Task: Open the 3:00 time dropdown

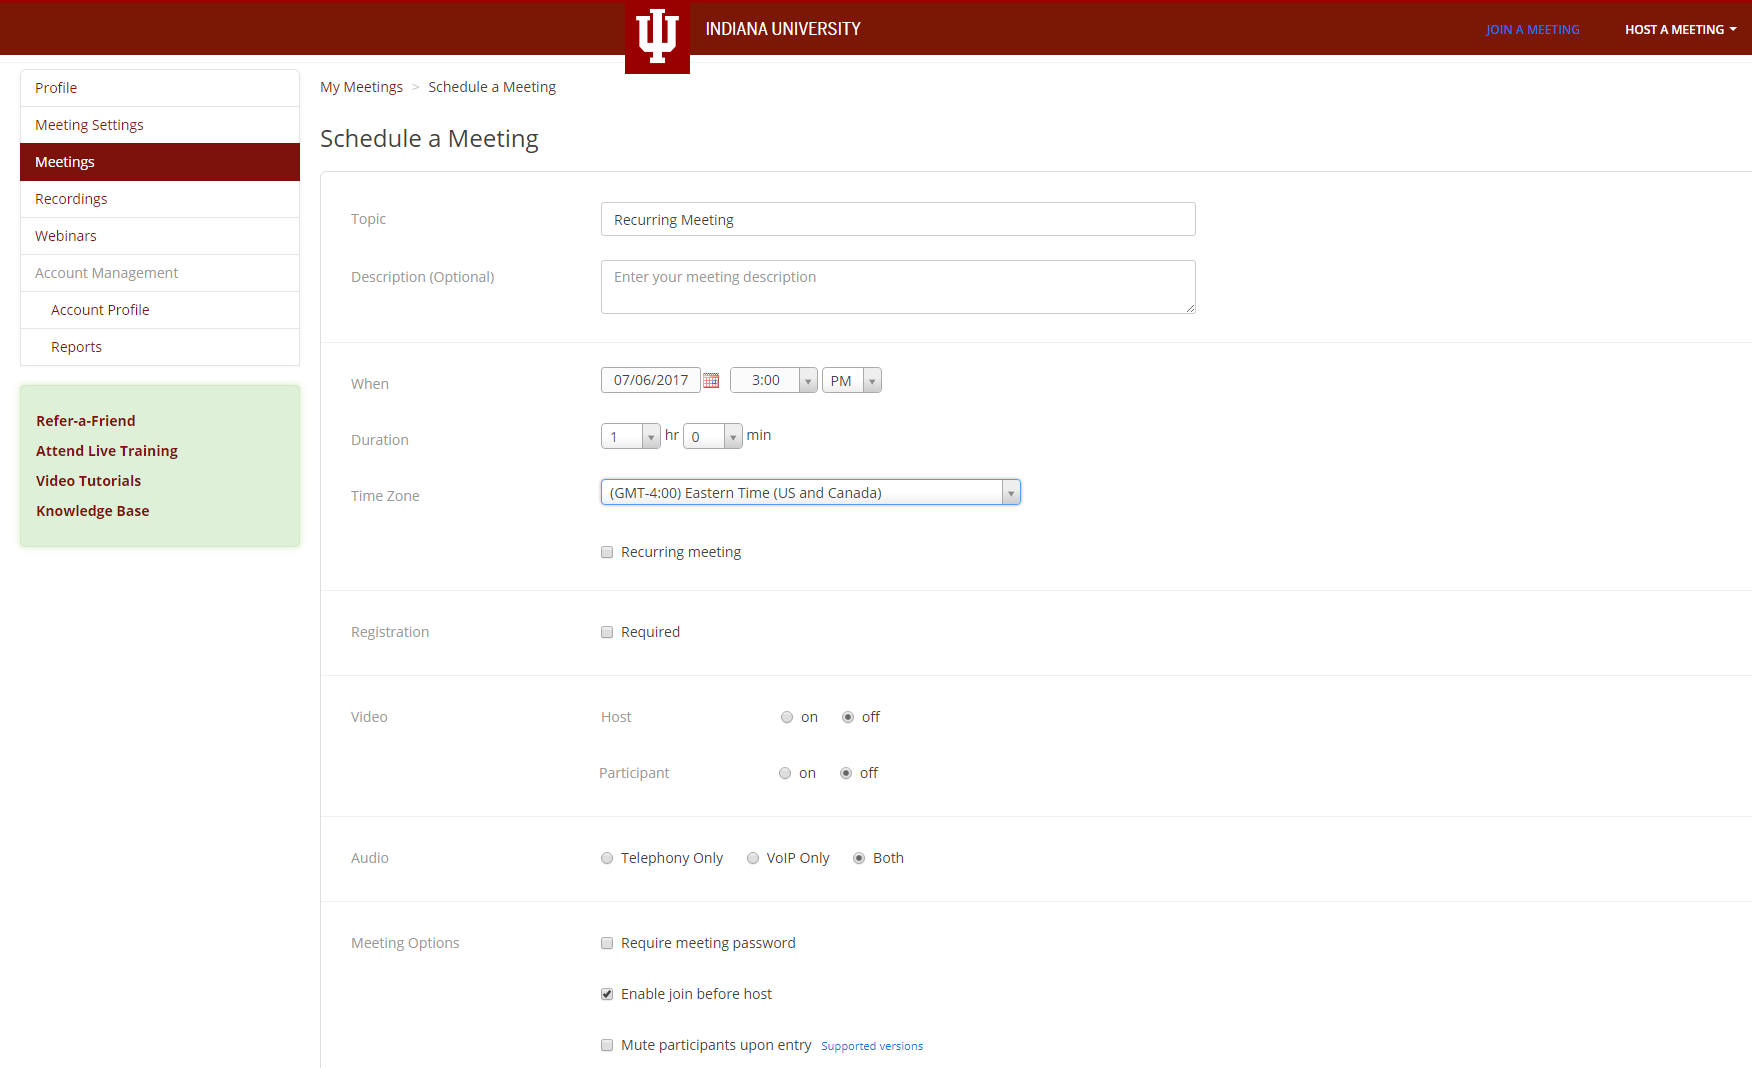Action: coord(774,380)
